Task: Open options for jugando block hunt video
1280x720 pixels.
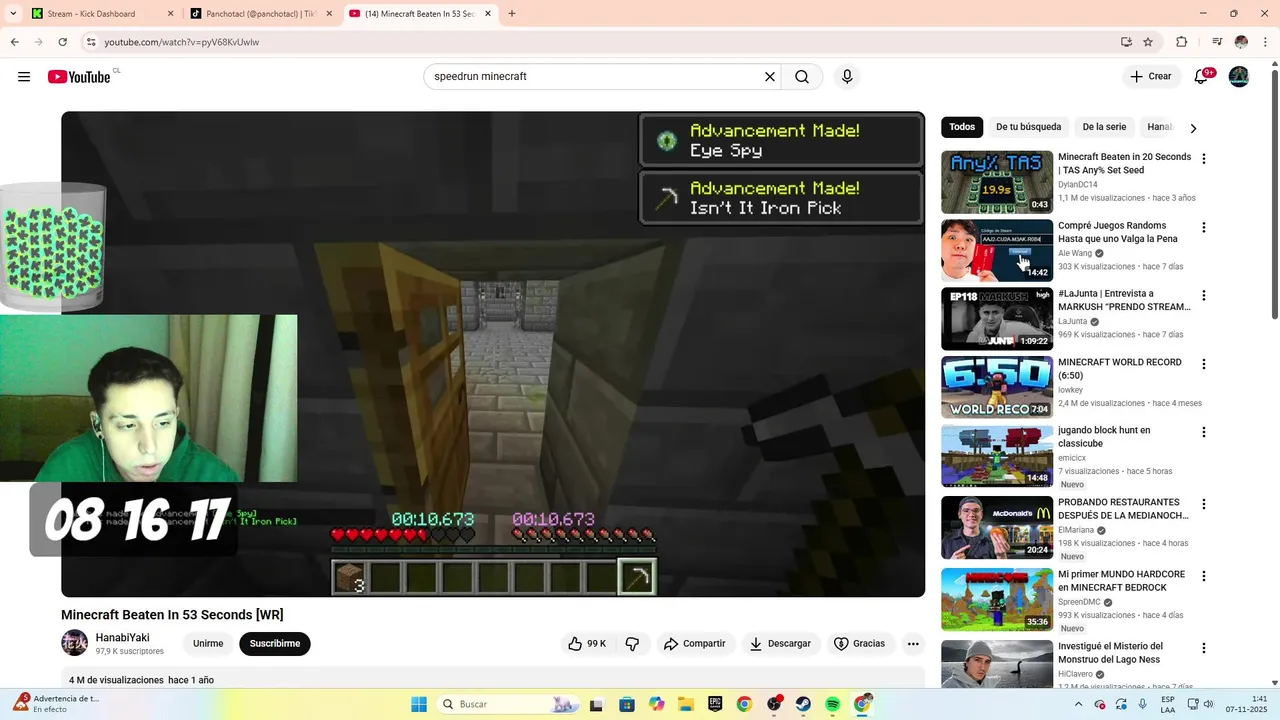Action: [x=1204, y=432]
